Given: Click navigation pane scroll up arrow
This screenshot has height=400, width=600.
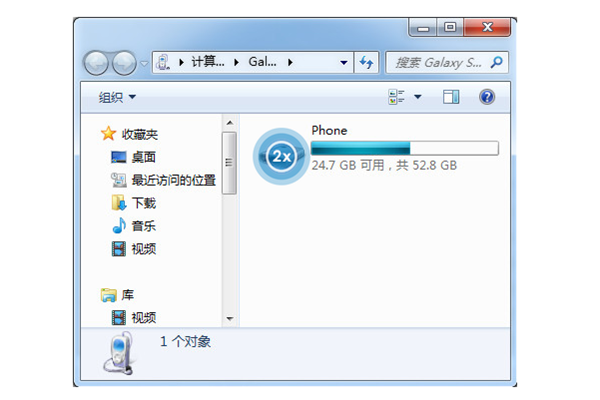Looking at the screenshot, I should 230,123.
